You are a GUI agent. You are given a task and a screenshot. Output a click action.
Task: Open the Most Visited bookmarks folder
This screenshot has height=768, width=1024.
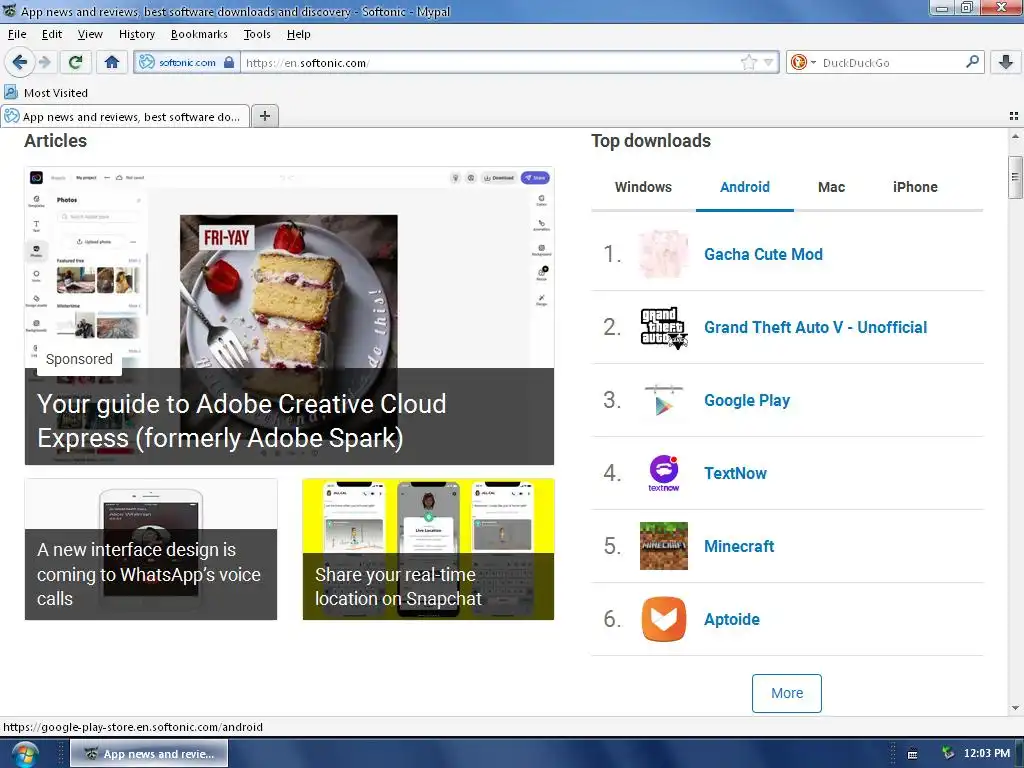click(x=46, y=93)
